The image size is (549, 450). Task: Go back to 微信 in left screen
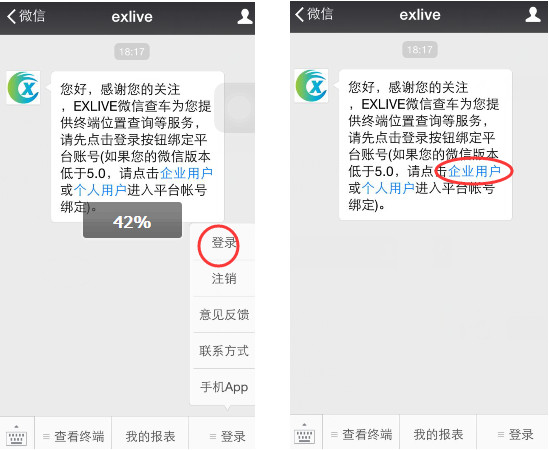coord(26,16)
